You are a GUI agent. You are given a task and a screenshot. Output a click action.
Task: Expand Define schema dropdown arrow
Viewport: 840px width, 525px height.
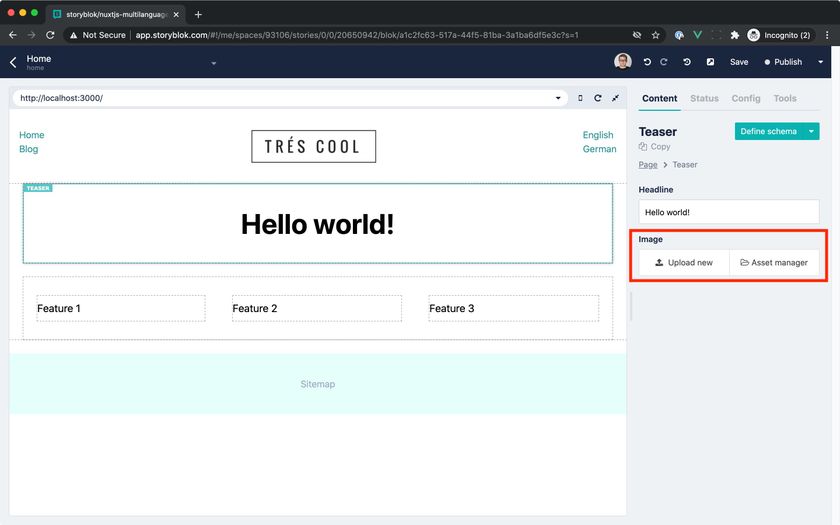tap(812, 131)
